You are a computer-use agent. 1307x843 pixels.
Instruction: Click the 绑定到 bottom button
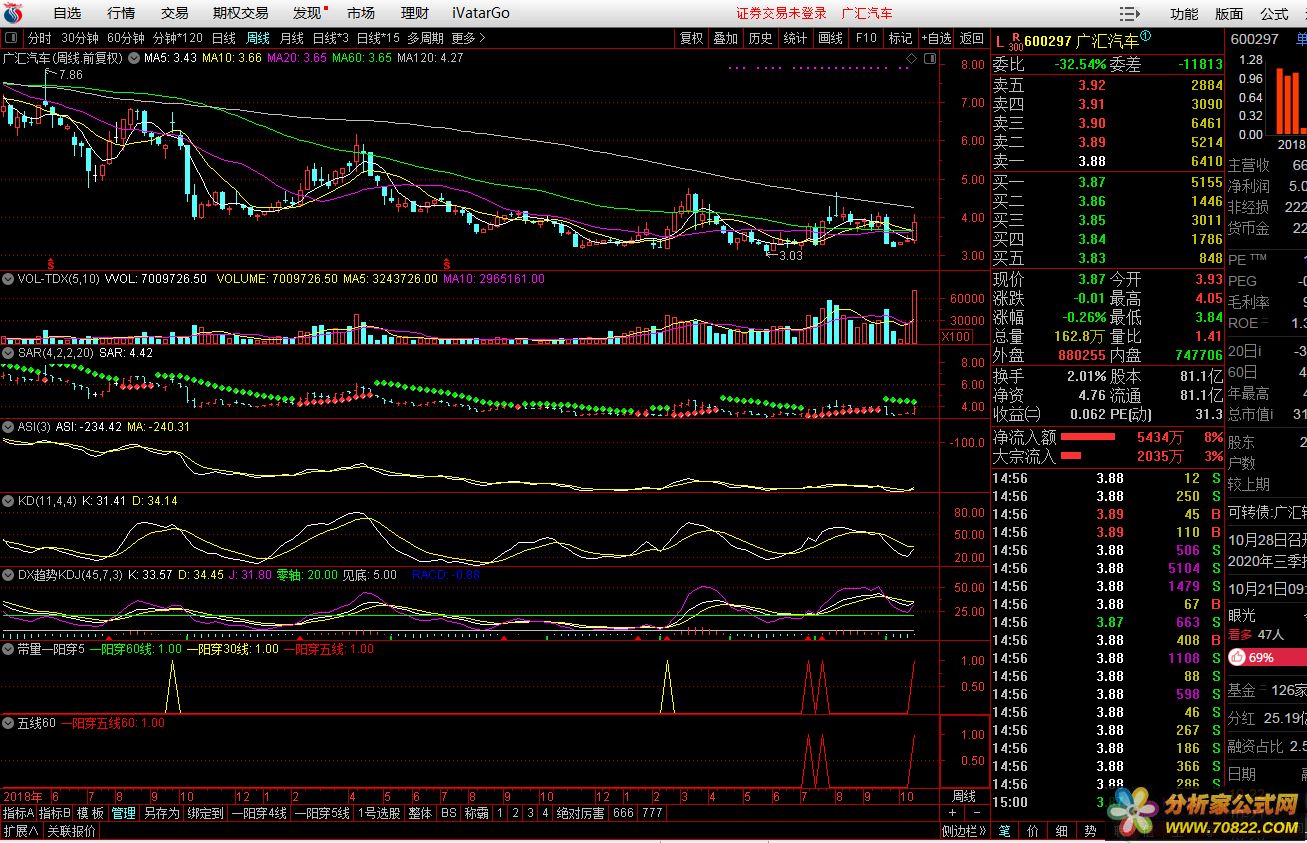[205, 814]
